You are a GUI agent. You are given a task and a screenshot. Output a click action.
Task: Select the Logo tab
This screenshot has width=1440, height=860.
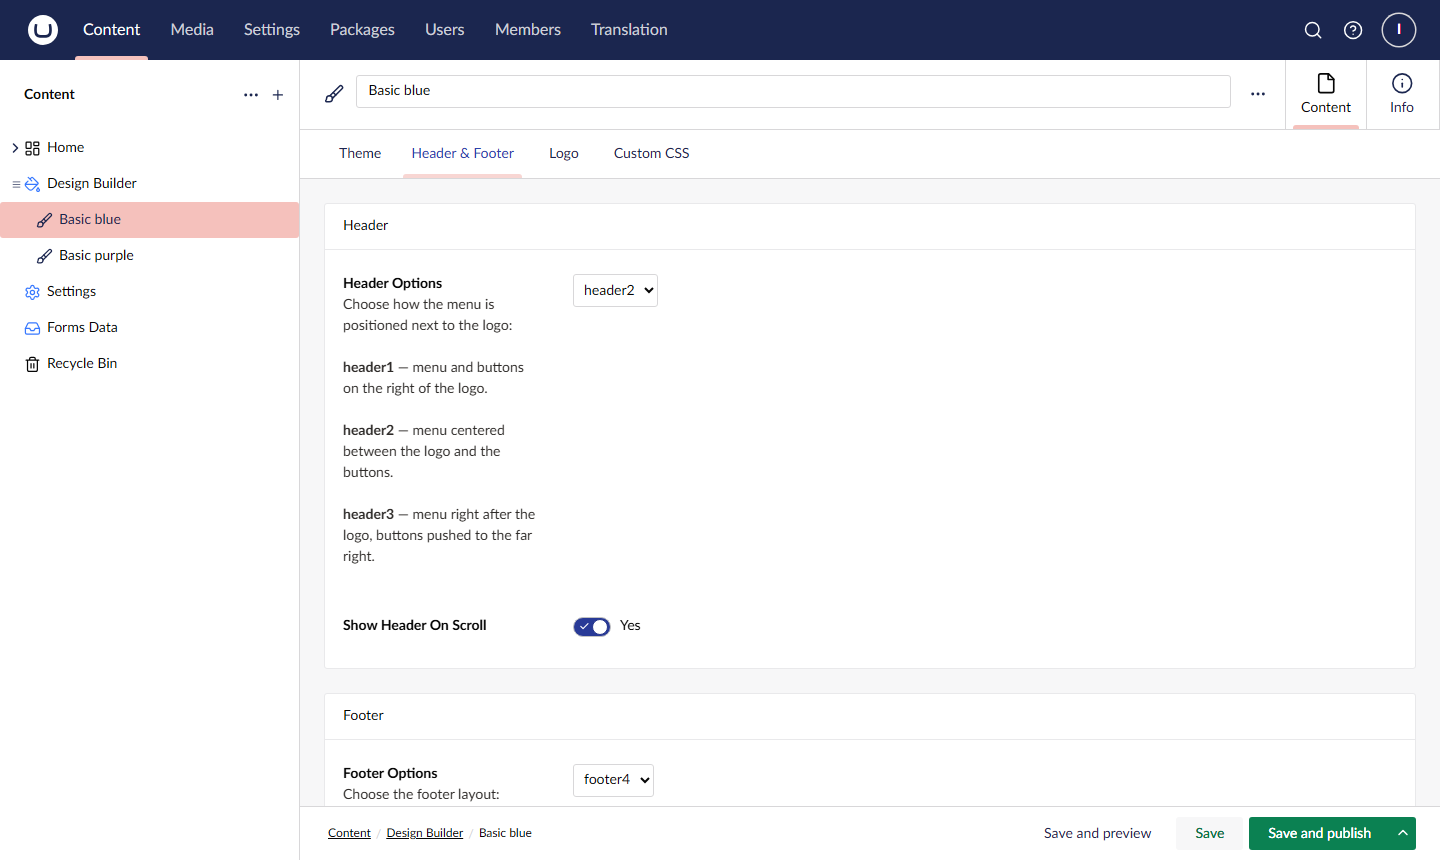click(564, 153)
